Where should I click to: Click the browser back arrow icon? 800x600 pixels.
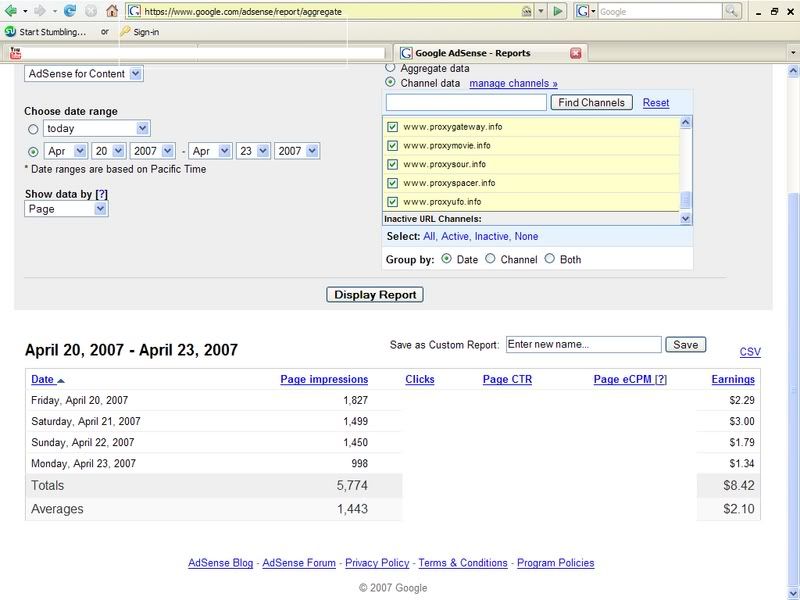tap(10, 11)
